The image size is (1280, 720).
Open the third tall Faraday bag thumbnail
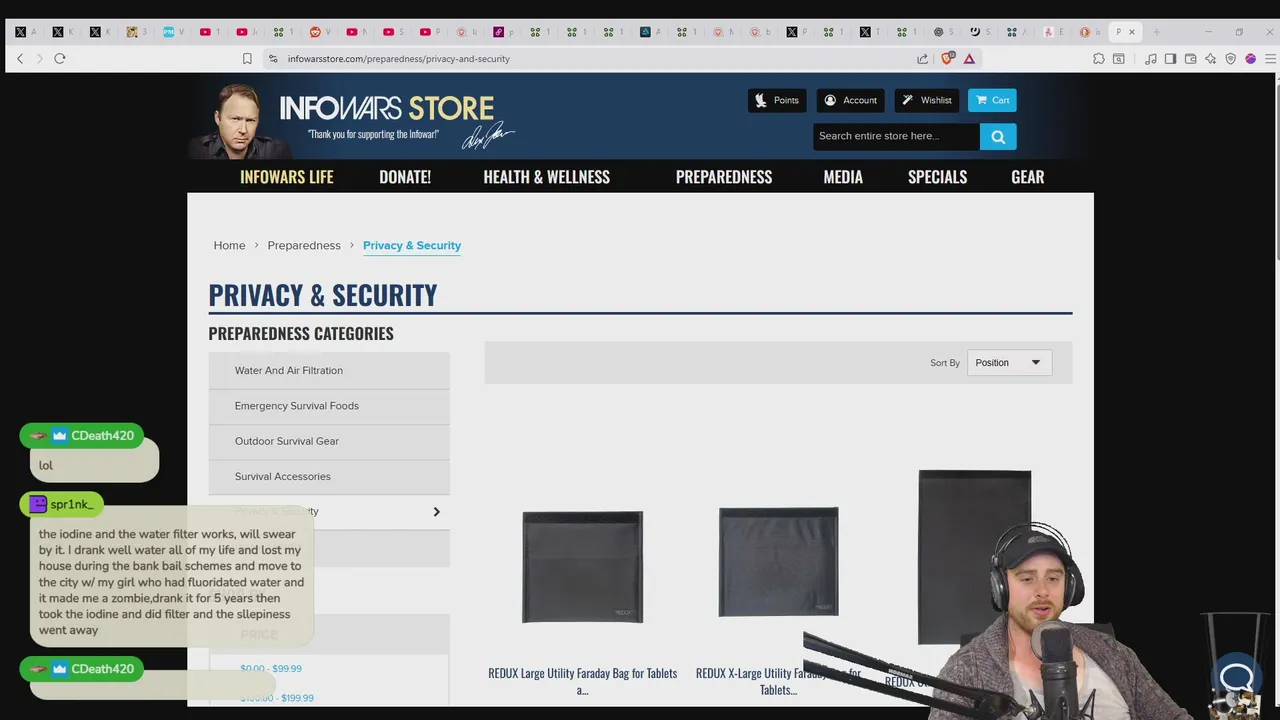974,557
